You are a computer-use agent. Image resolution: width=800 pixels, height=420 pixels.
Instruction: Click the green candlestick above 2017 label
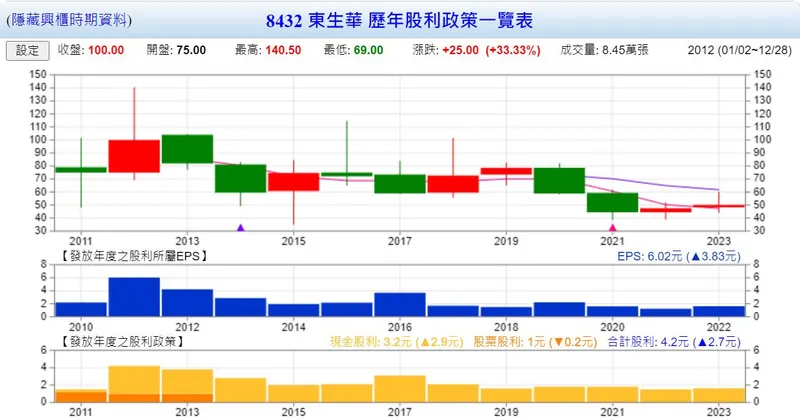pyautogui.click(x=400, y=184)
